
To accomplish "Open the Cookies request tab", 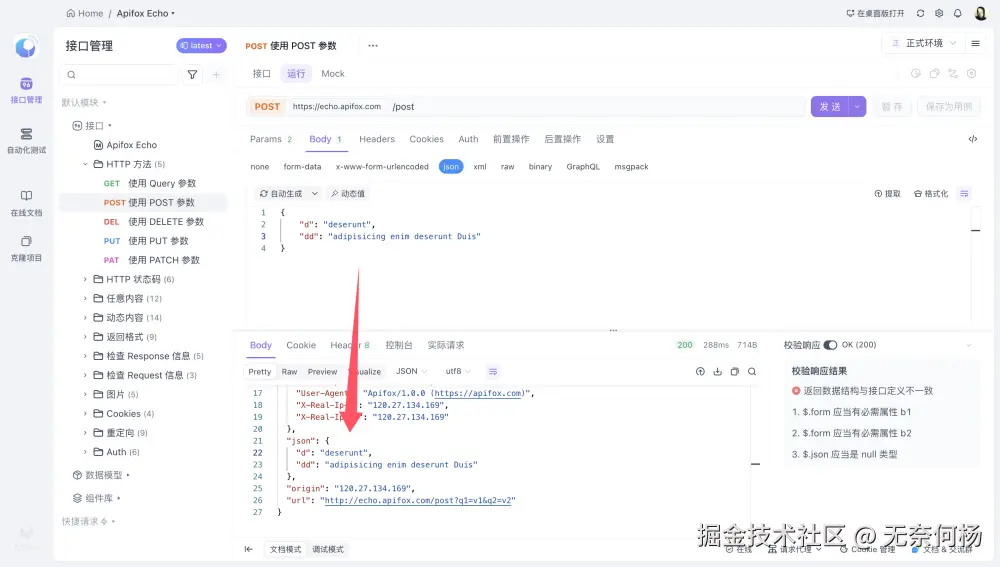I will [426, 139].
